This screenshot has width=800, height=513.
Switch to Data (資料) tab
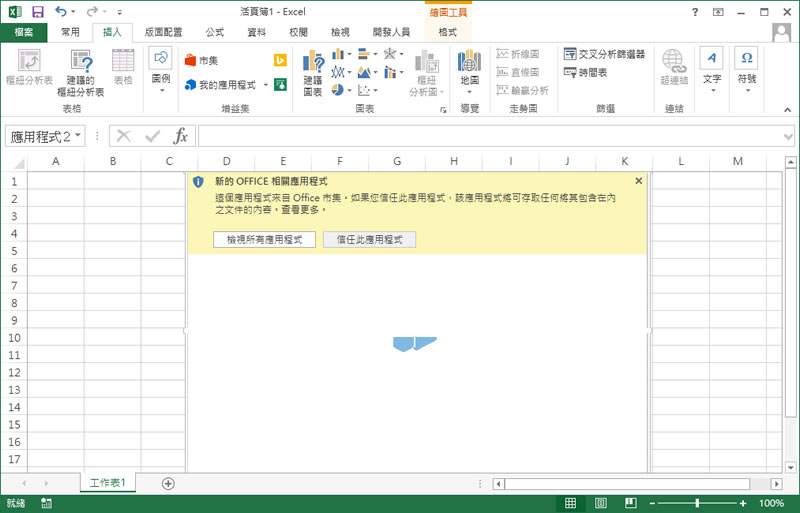pos(257,32)
